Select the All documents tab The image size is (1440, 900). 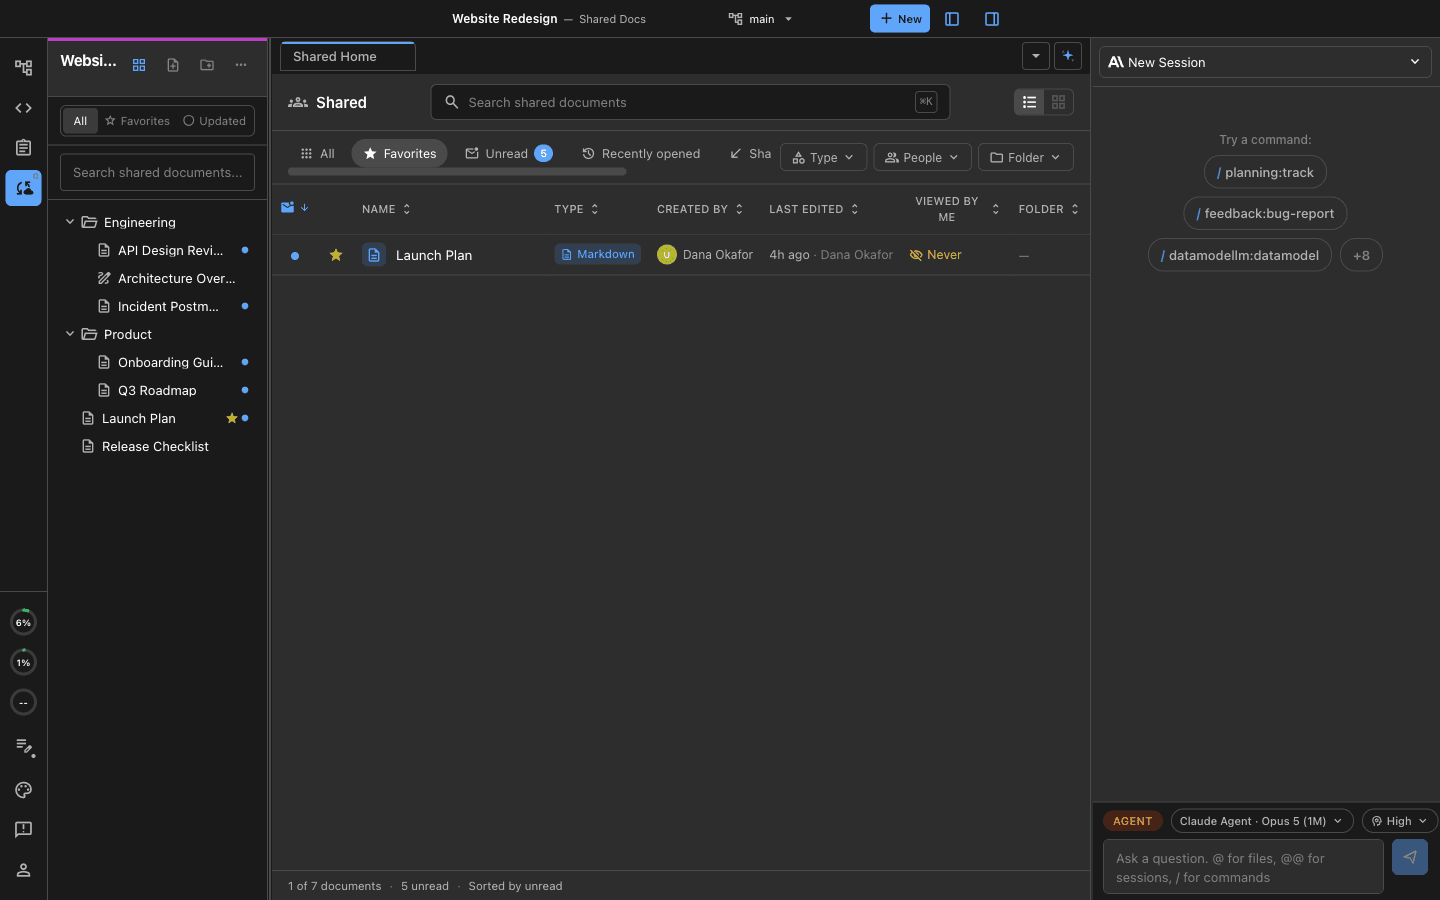pyautogui.click(x=317, y=153)
